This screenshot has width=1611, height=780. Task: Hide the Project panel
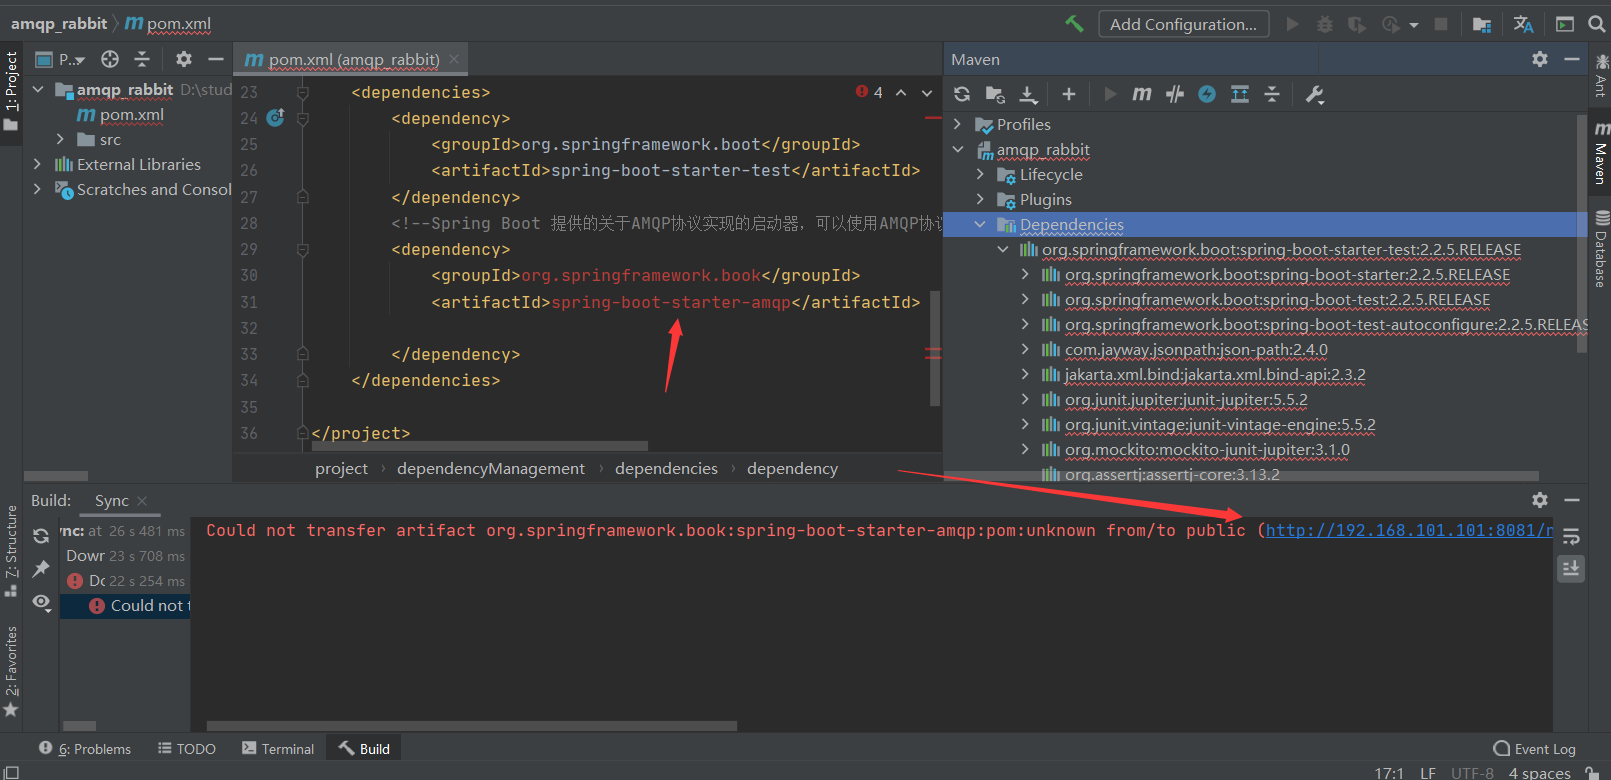click(215, 59)
